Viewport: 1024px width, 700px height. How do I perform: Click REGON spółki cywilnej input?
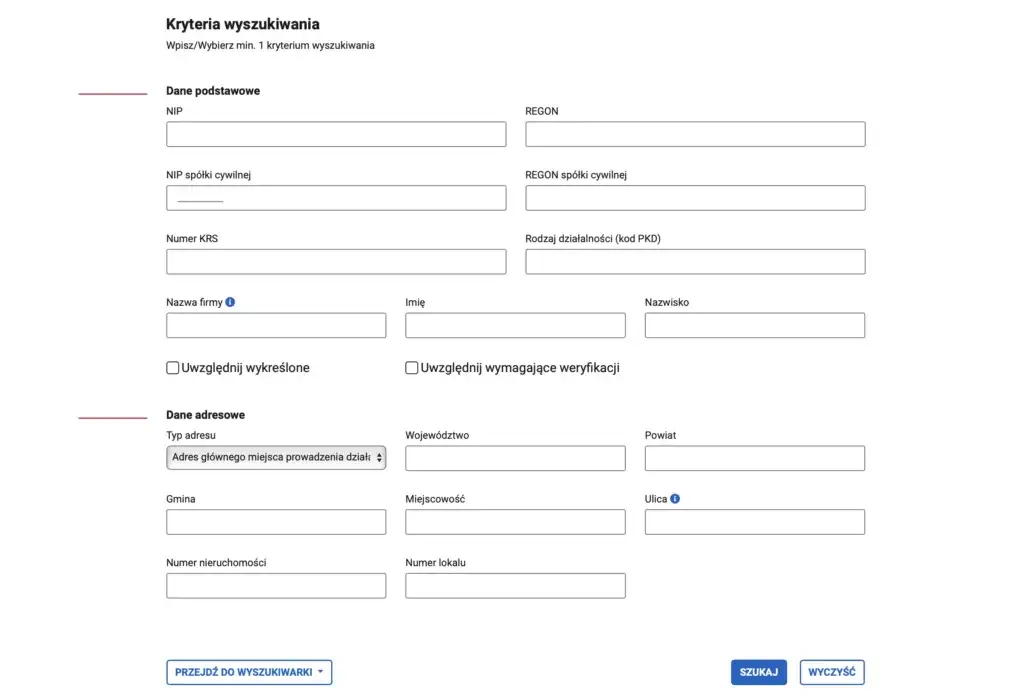695,198
